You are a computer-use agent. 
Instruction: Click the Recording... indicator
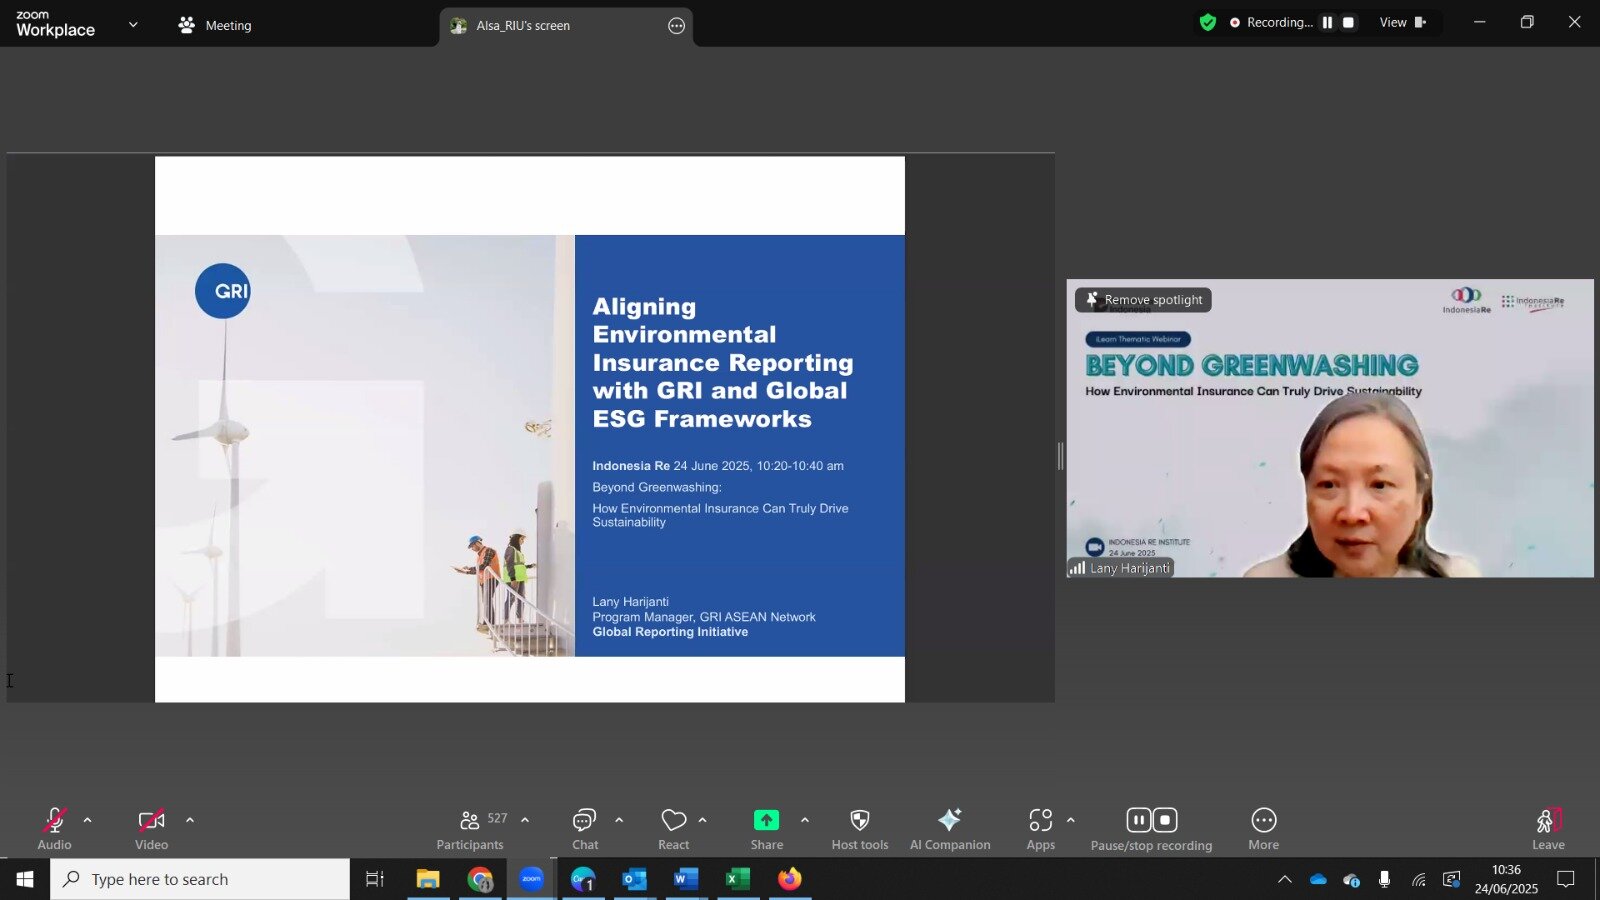tap(1271, 22)
